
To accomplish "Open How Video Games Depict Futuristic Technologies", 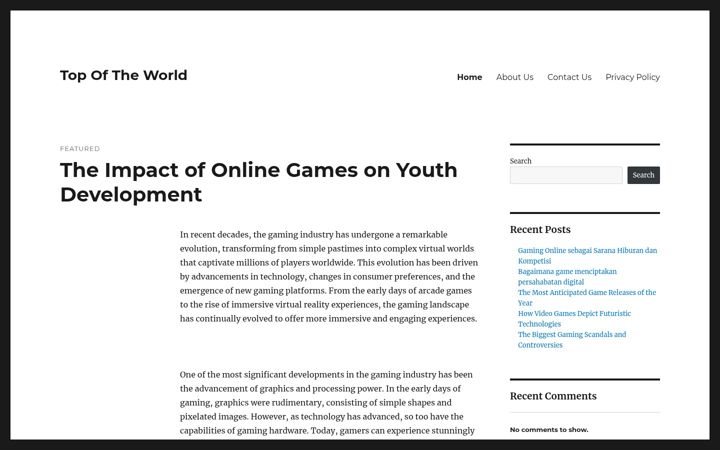I will (574, 319).
